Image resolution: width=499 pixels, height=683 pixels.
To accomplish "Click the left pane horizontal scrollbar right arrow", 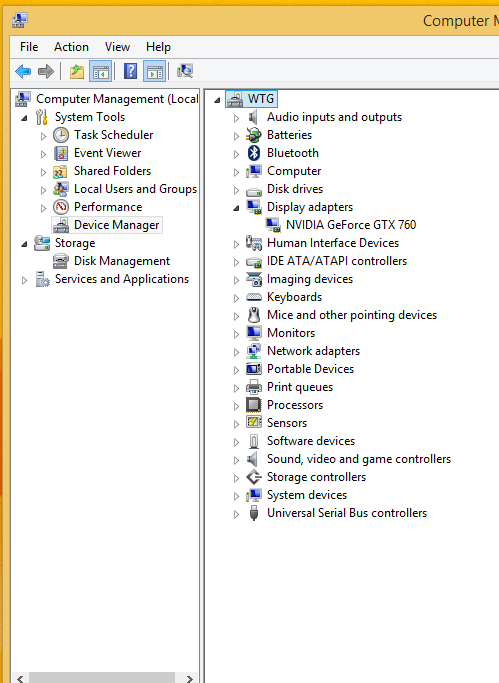I will point(189,678).
